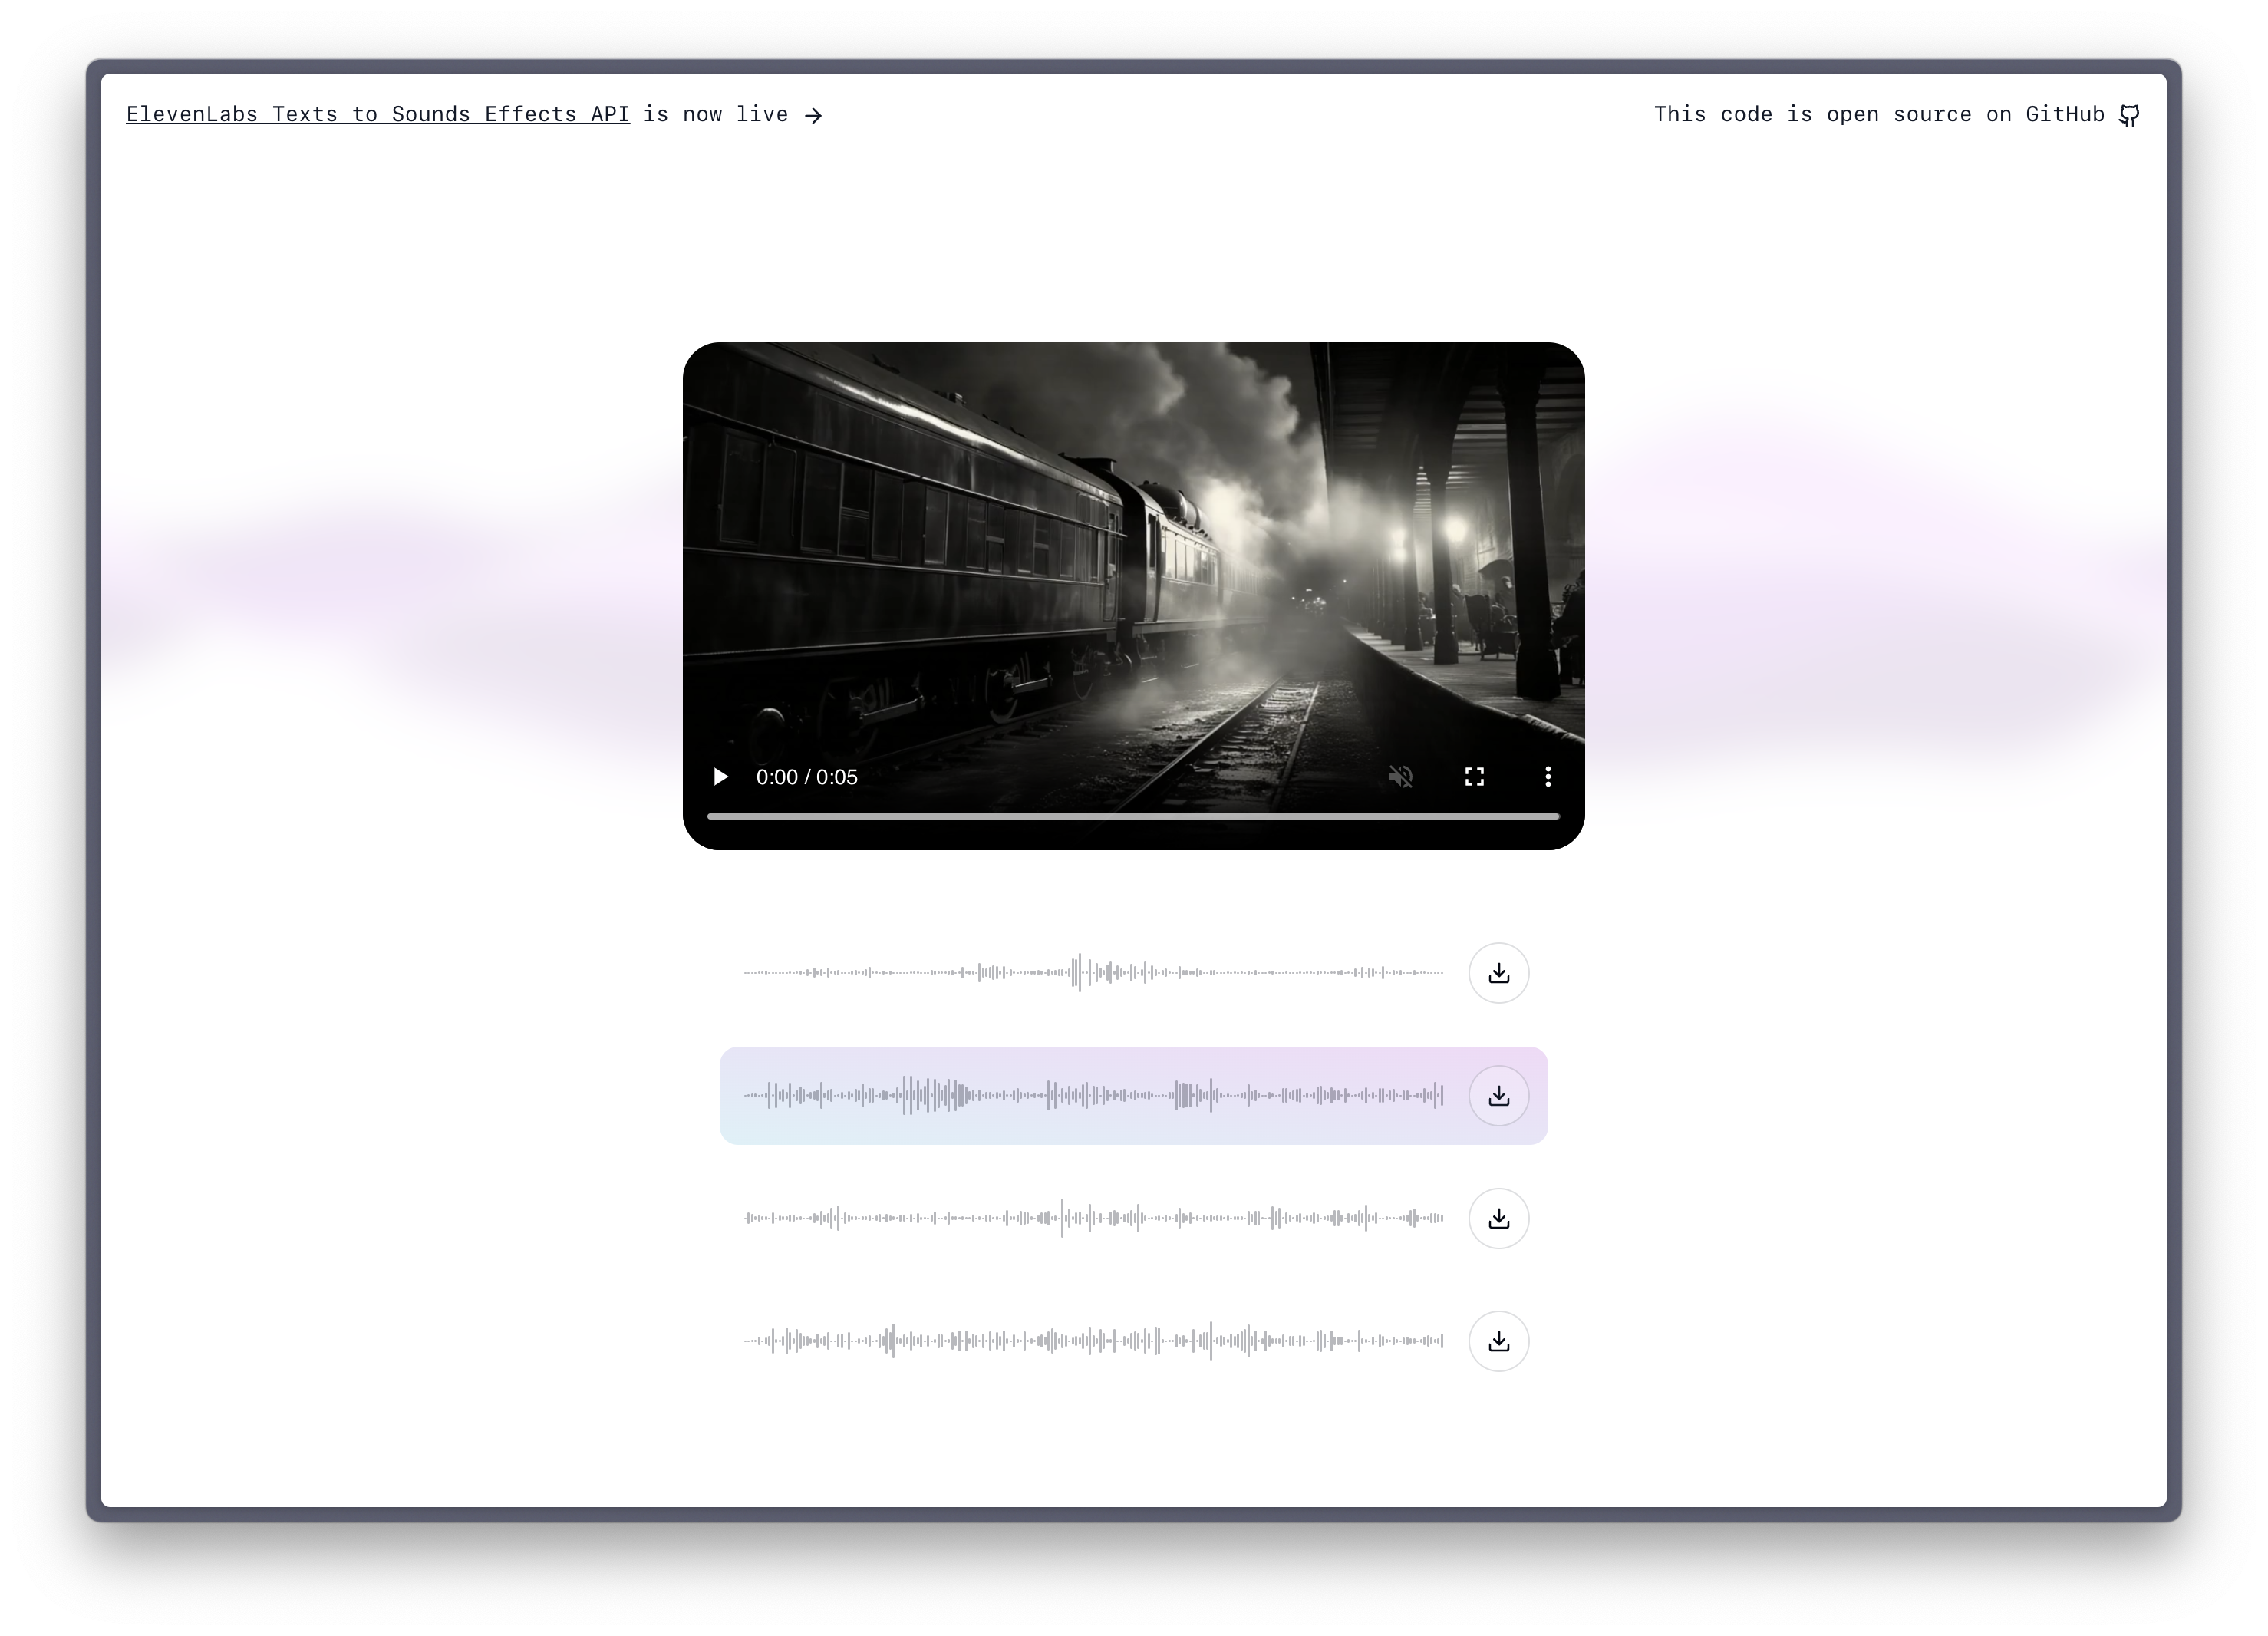This screenshot has height=1636, width=2268.
Task: Open ElevenLabs Texts to Sounds Effects API link
Action: click(377, 114)
